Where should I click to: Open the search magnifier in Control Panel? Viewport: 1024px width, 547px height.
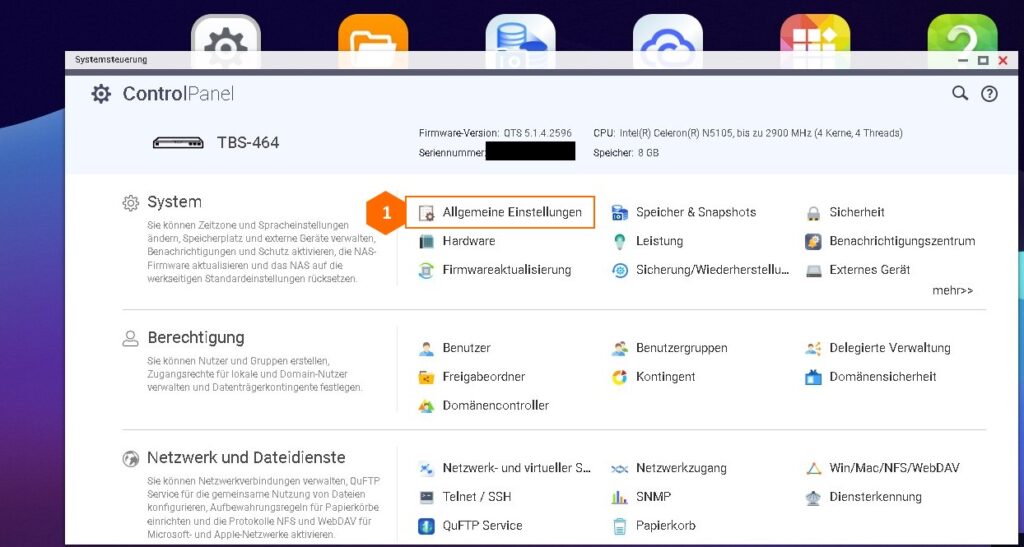pos(959,93)
